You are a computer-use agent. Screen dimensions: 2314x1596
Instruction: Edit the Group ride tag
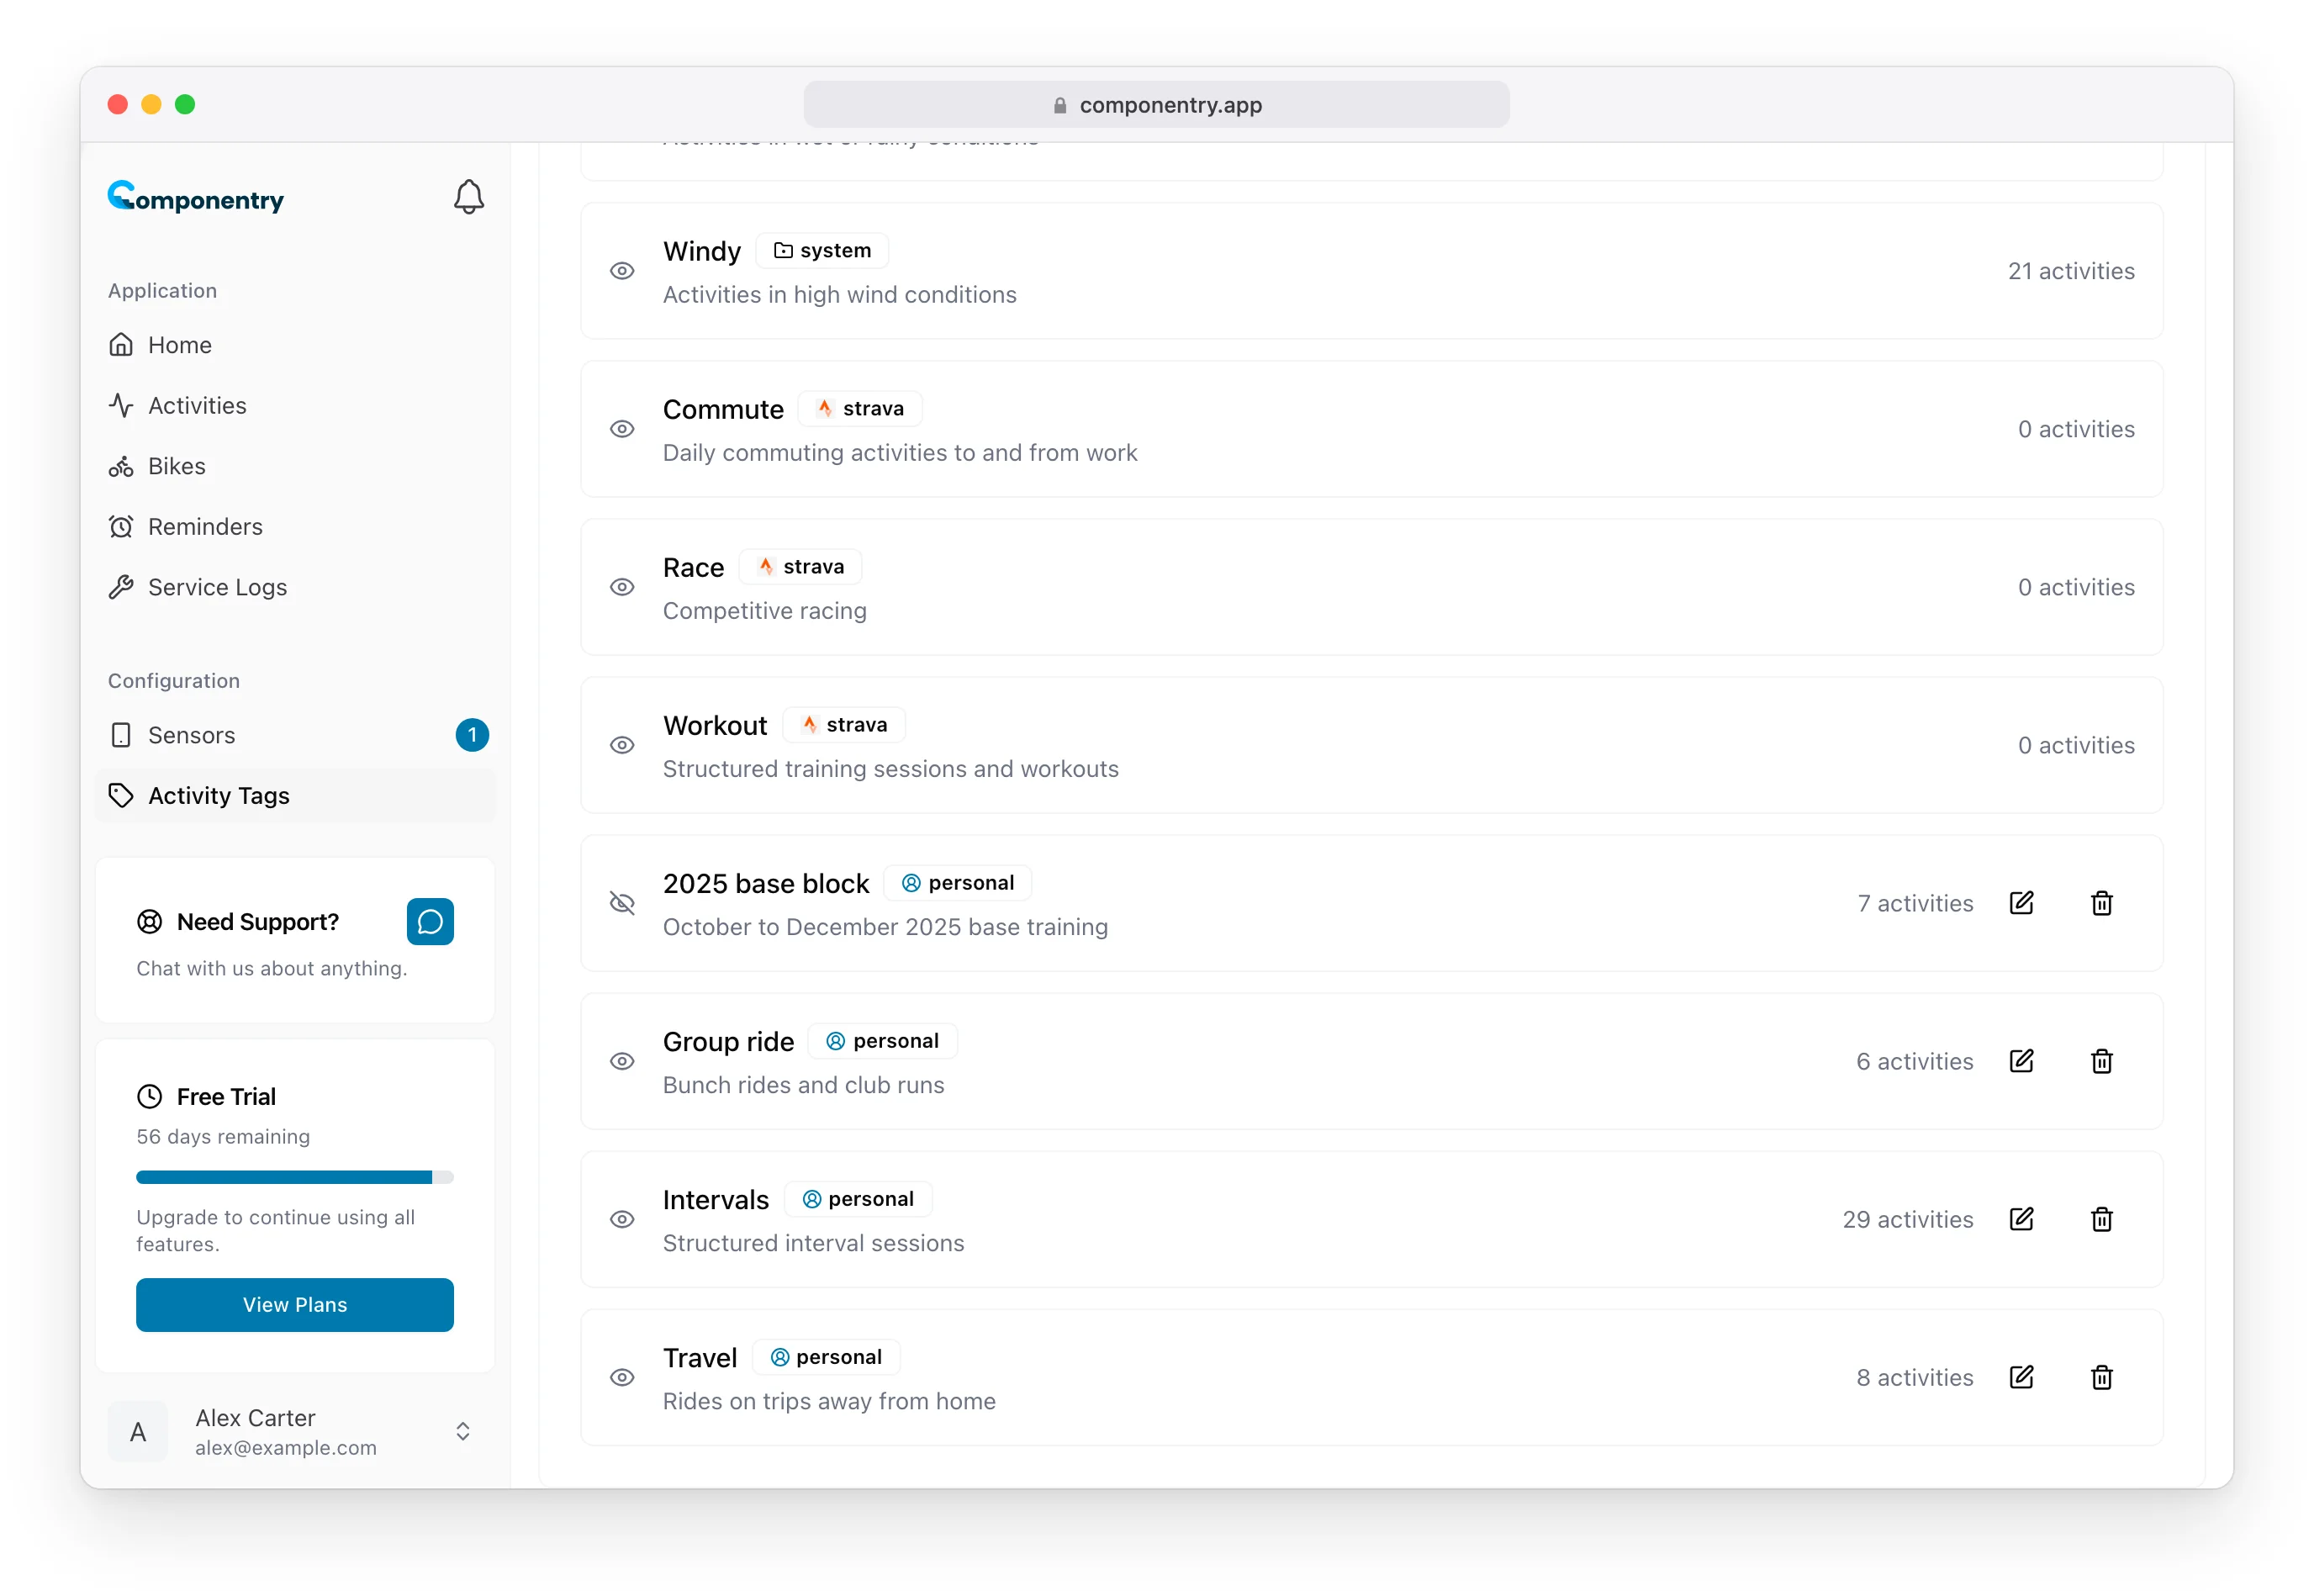coord(2021,1061)
